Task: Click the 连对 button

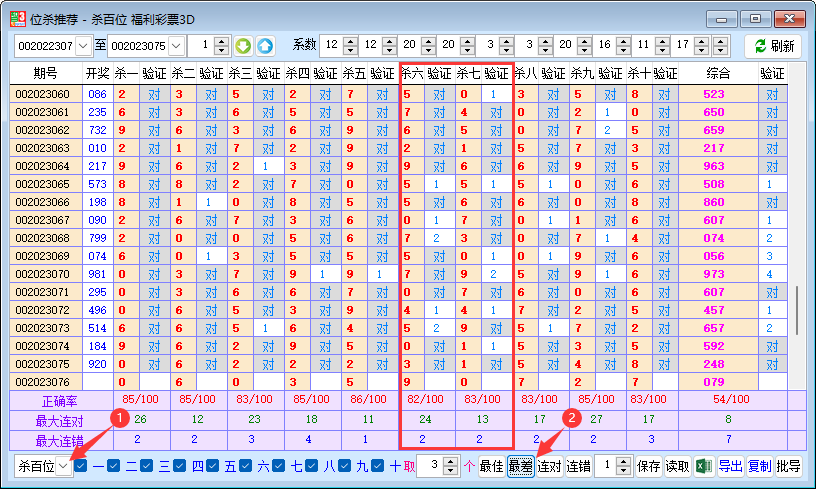Action: pos(550,466)
